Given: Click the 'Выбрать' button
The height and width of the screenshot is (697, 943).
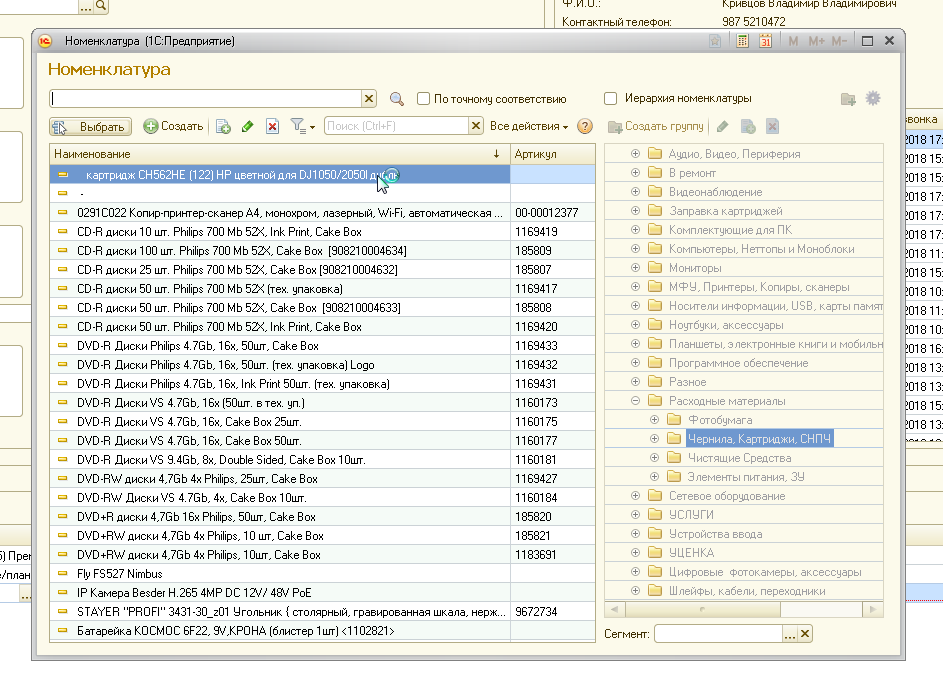Looking at the screenshot, I should [x=90, y=127].
